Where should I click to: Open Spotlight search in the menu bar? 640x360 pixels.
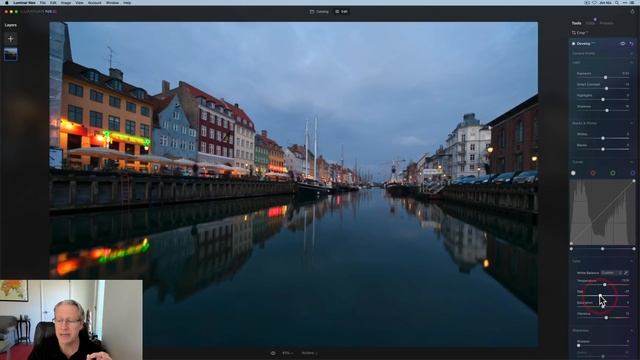pos(617,2)
